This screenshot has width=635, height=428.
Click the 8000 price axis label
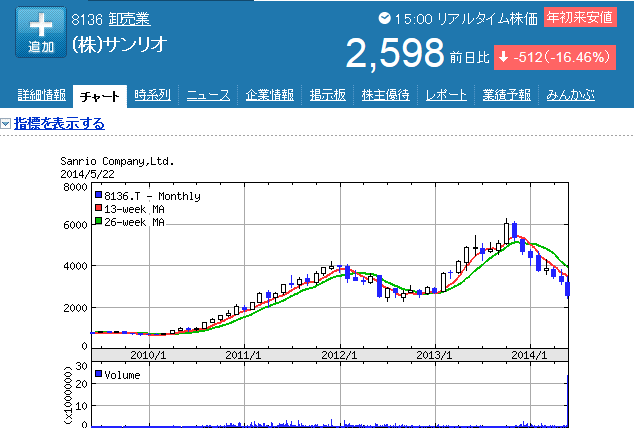pos(75,187)
